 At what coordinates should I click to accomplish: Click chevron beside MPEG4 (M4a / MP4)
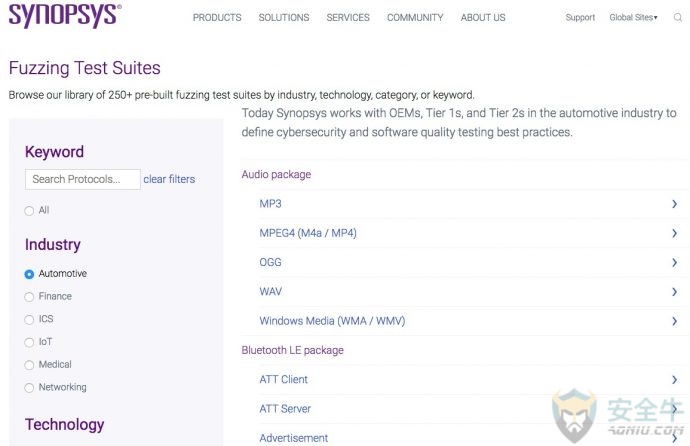point(674,233)
